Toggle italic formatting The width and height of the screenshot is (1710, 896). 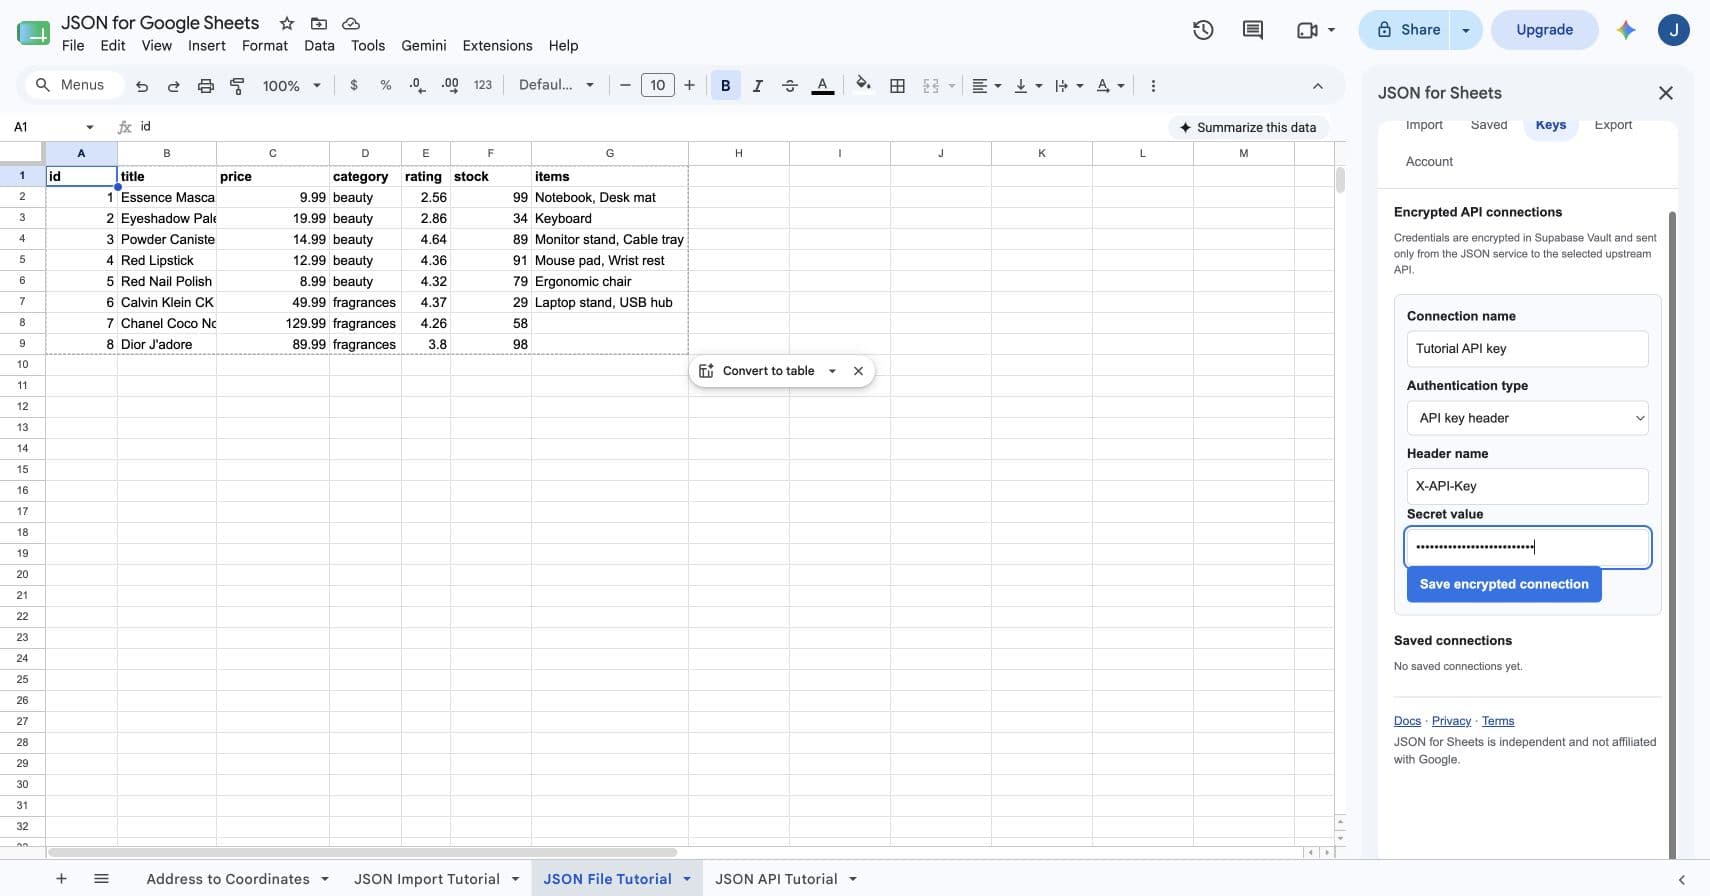pyautogui.click(x=757, y=86)
